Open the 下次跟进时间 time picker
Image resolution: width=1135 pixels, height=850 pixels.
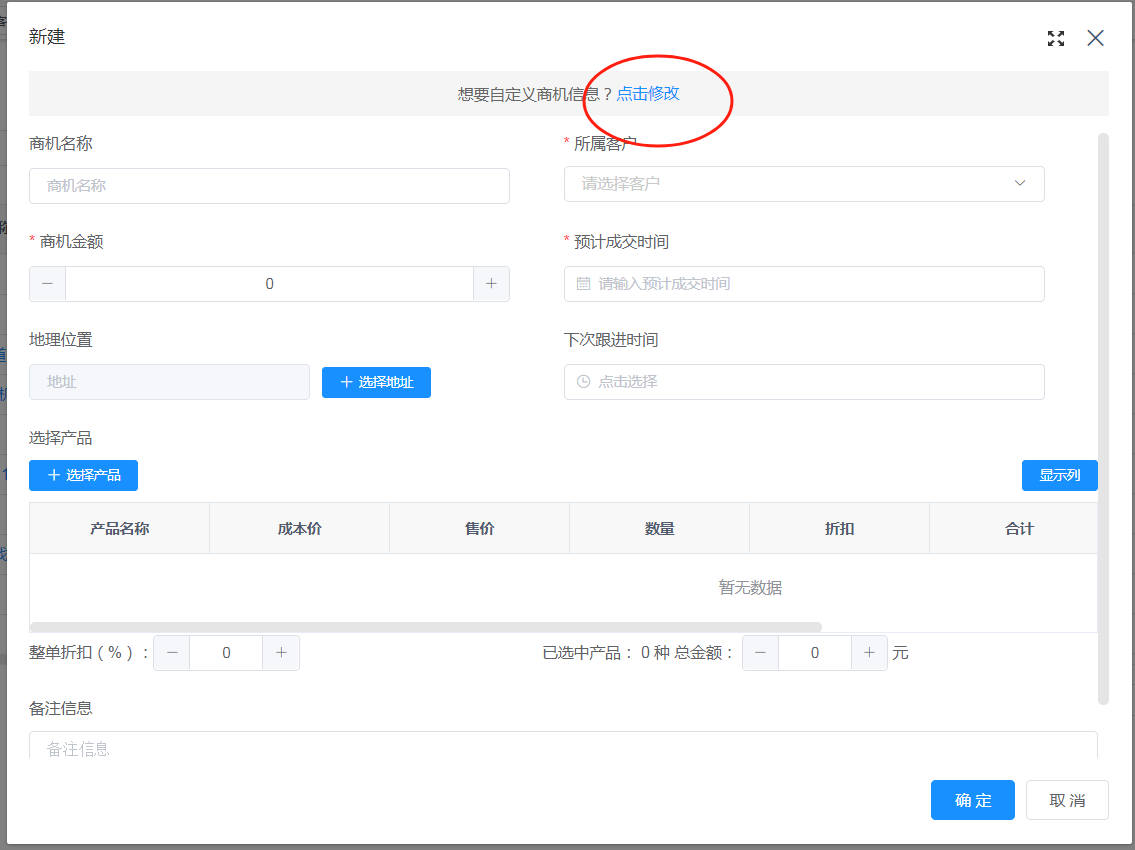[803, 382]
